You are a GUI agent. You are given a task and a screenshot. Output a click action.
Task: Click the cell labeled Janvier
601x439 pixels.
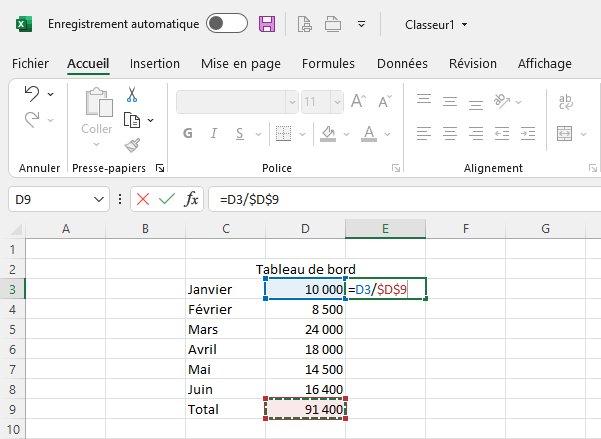(x=225, y=289)
